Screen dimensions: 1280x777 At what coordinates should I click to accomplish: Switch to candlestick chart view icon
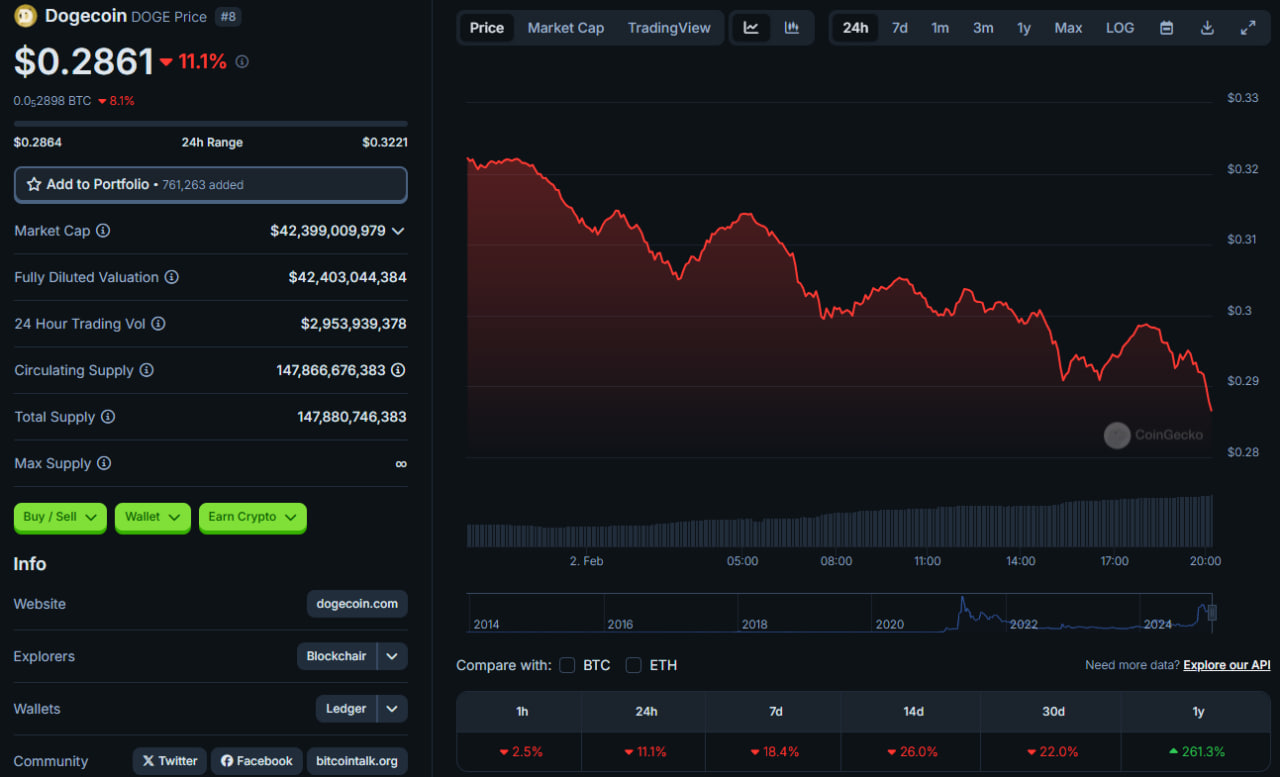point(792,28)
